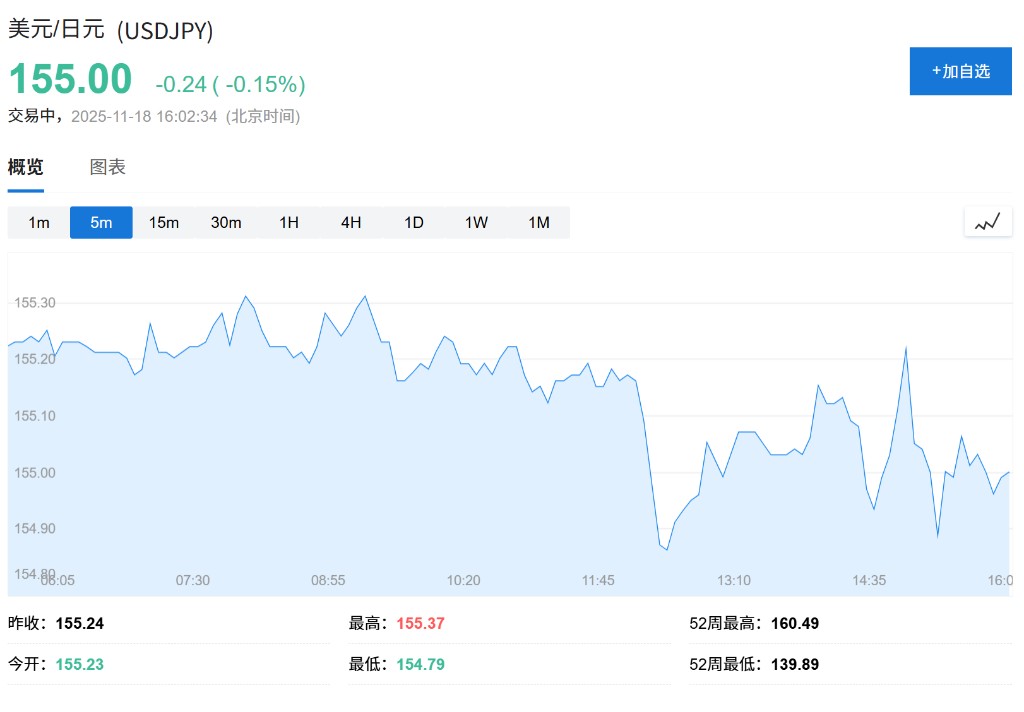
Task: Click the 155.00 current price
Action: (x=70, y=80)
